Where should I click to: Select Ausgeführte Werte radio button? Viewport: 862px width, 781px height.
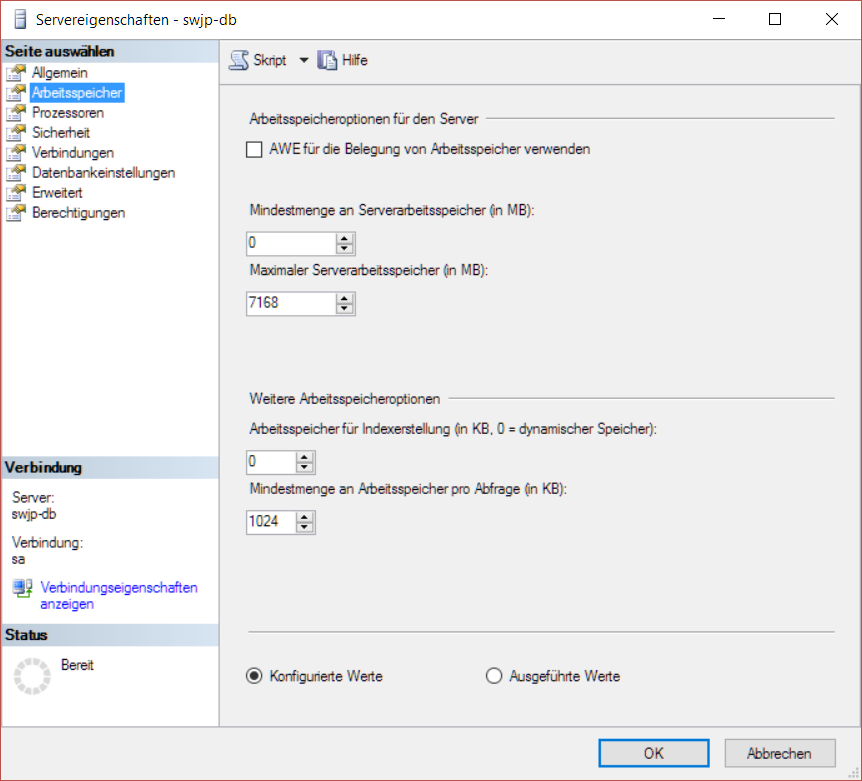pos(493,676)
